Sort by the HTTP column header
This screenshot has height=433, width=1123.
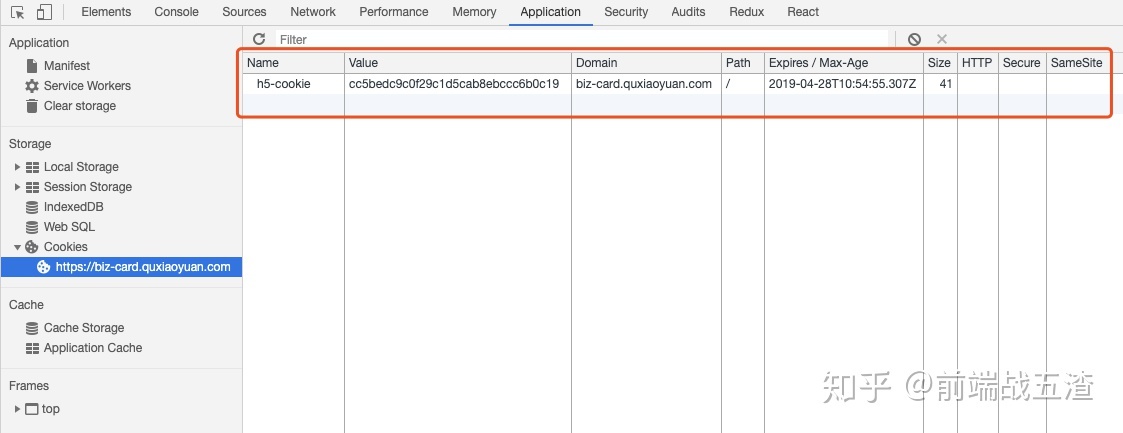(978, 63)
